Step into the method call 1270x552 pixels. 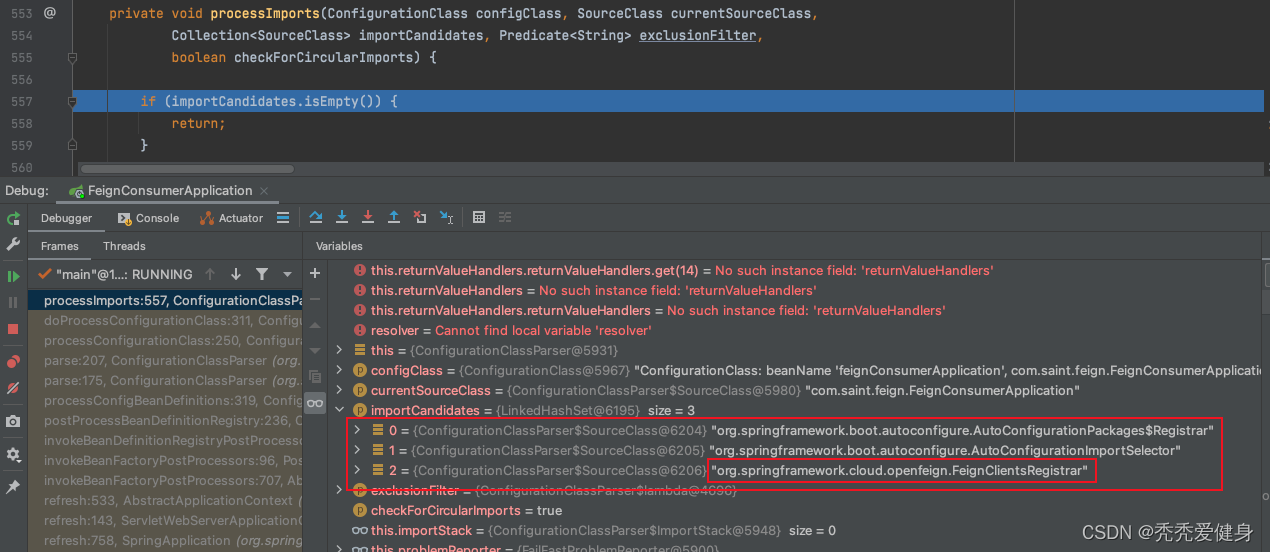[342, 218]
